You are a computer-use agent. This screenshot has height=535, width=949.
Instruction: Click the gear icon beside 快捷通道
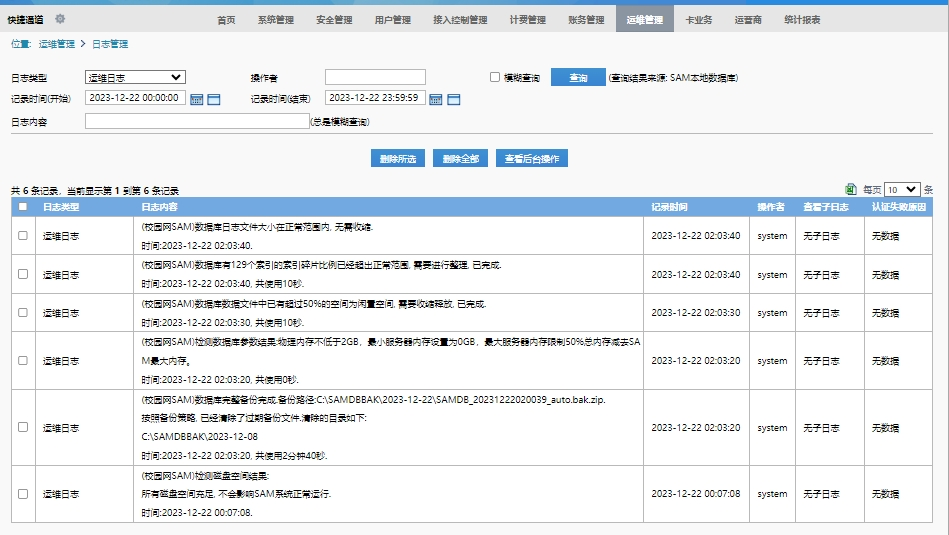[x=60, y=19]
